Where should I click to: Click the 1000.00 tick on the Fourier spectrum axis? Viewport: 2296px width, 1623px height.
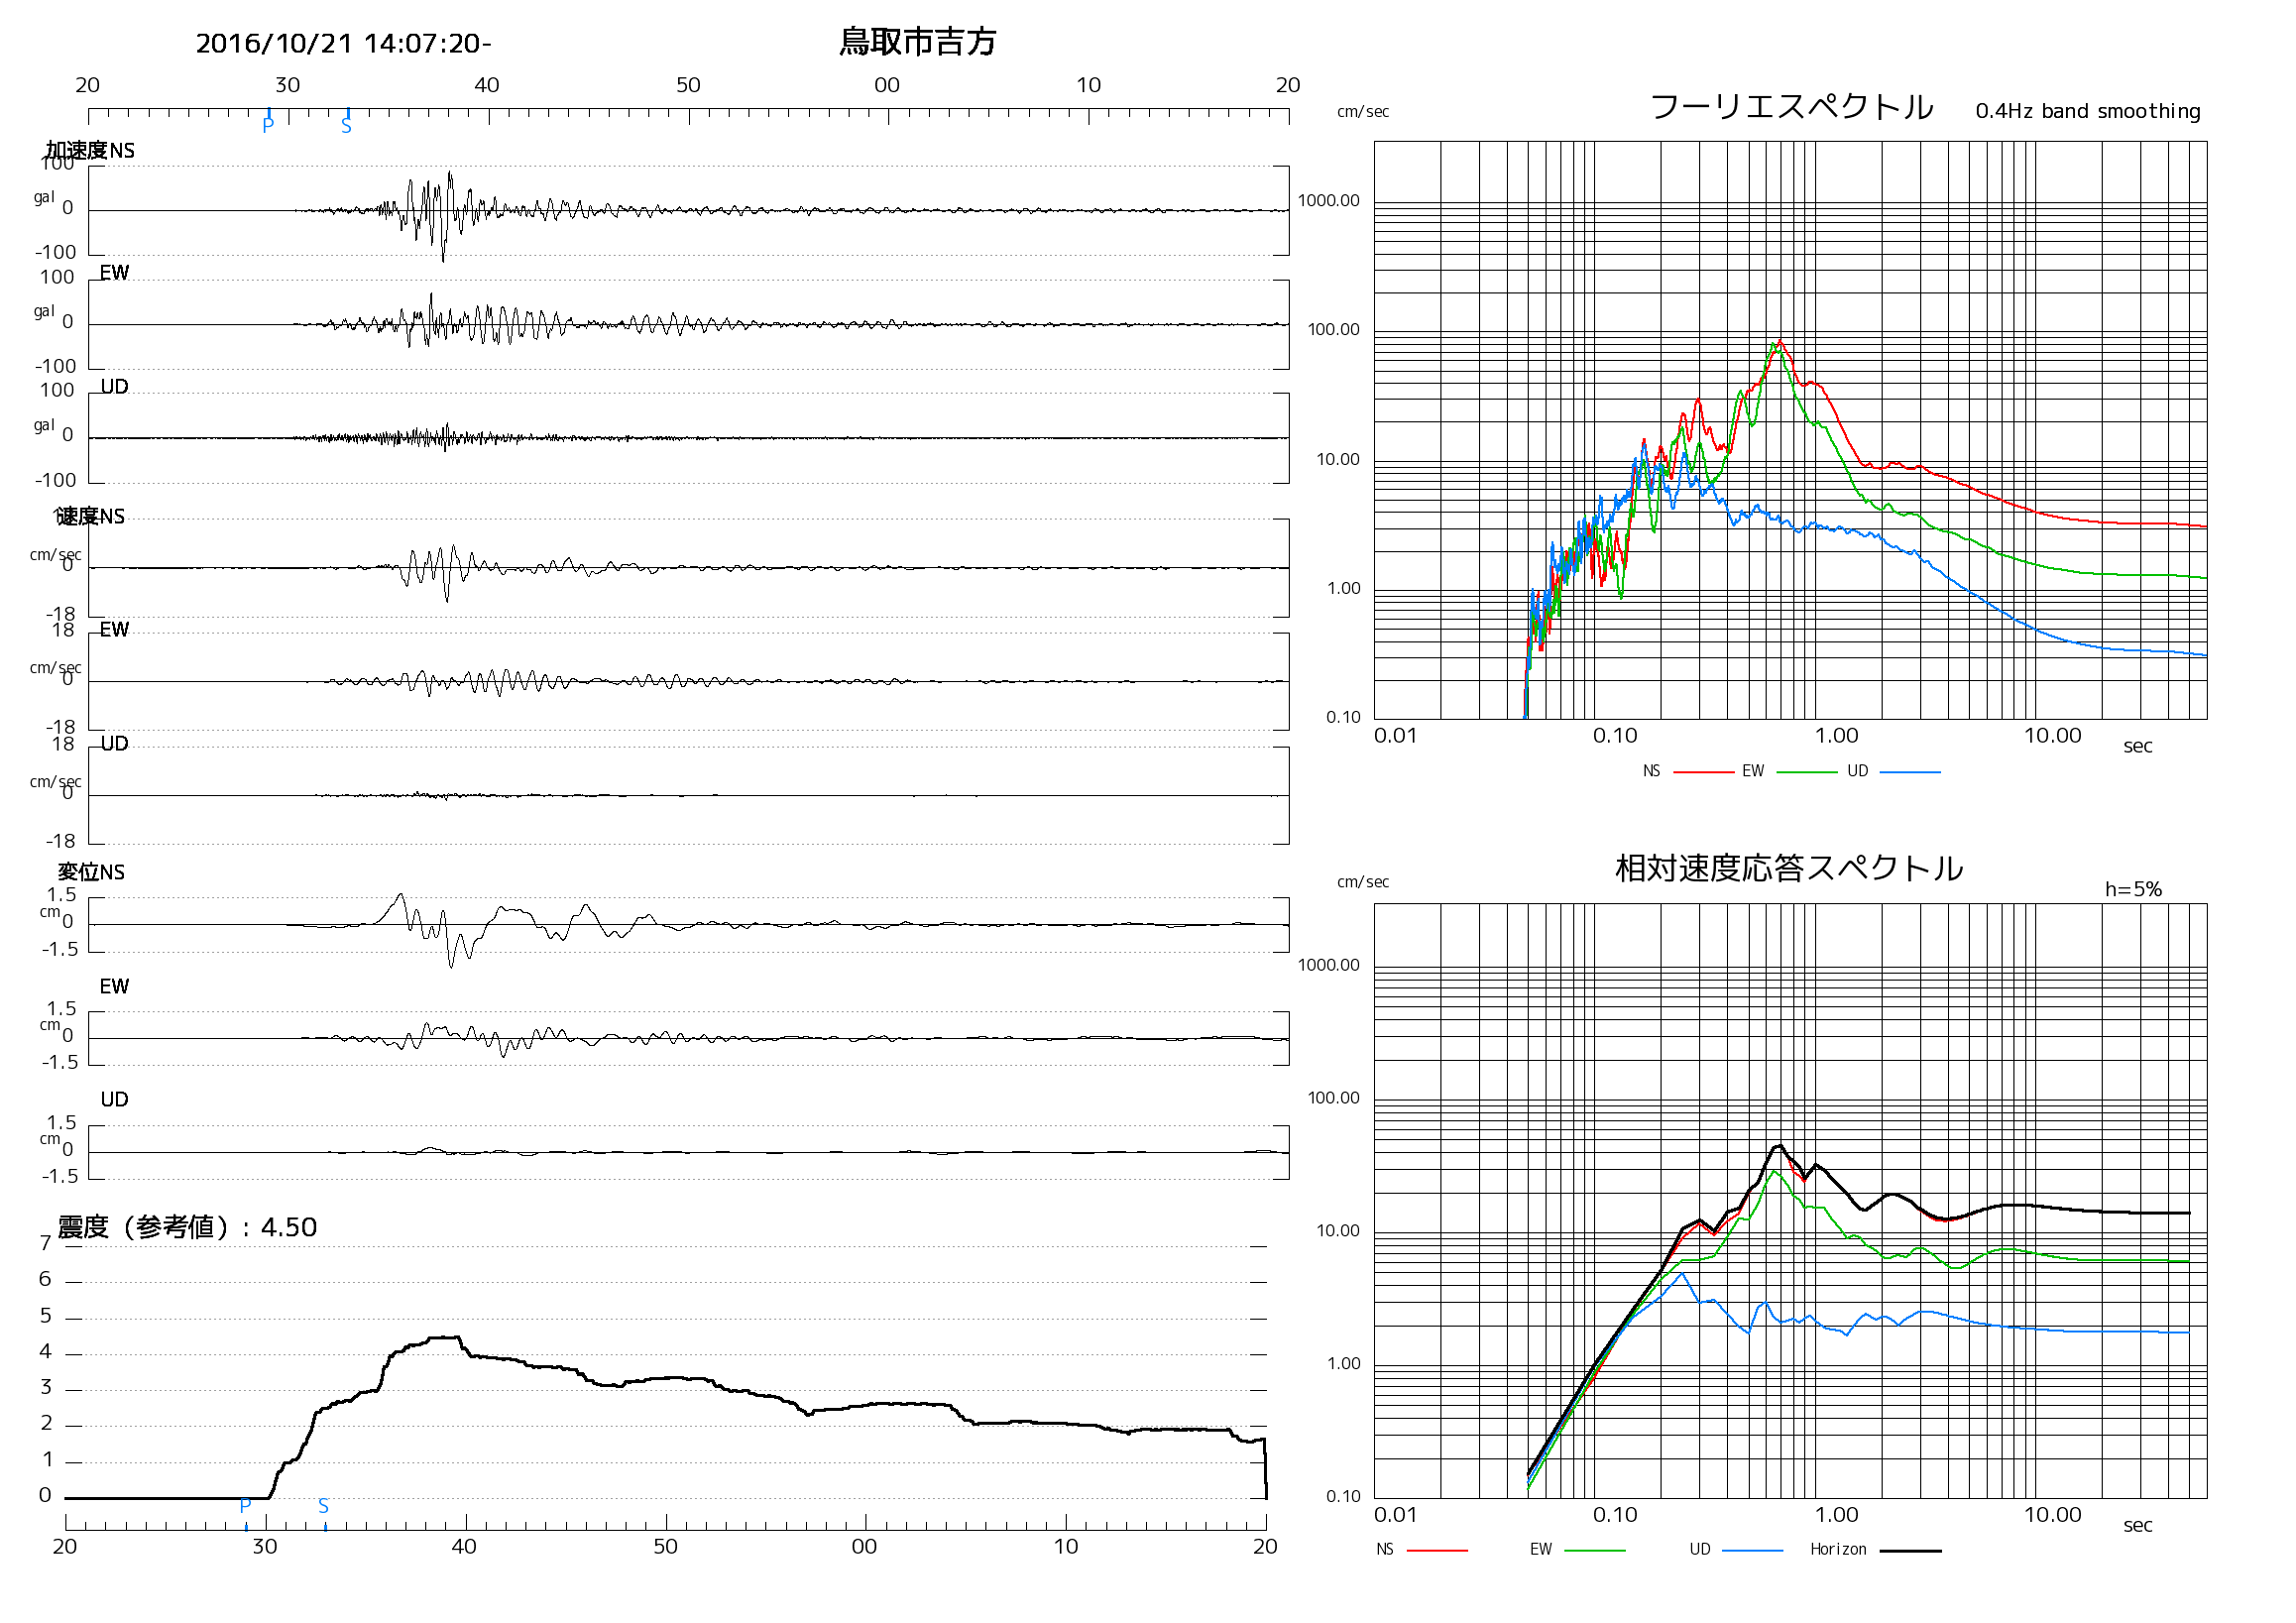[x=1329, y=201]
